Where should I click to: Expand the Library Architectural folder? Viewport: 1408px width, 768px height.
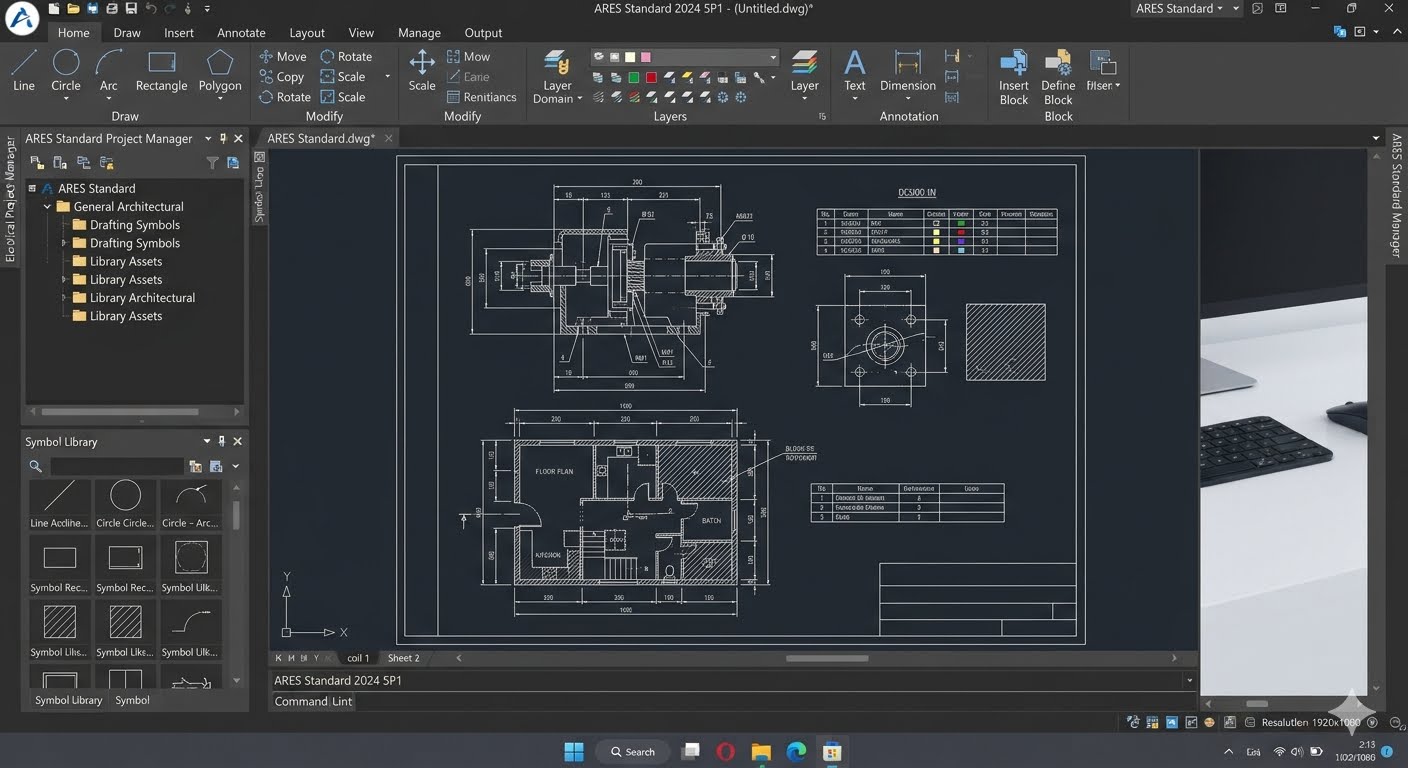point(64,298)
